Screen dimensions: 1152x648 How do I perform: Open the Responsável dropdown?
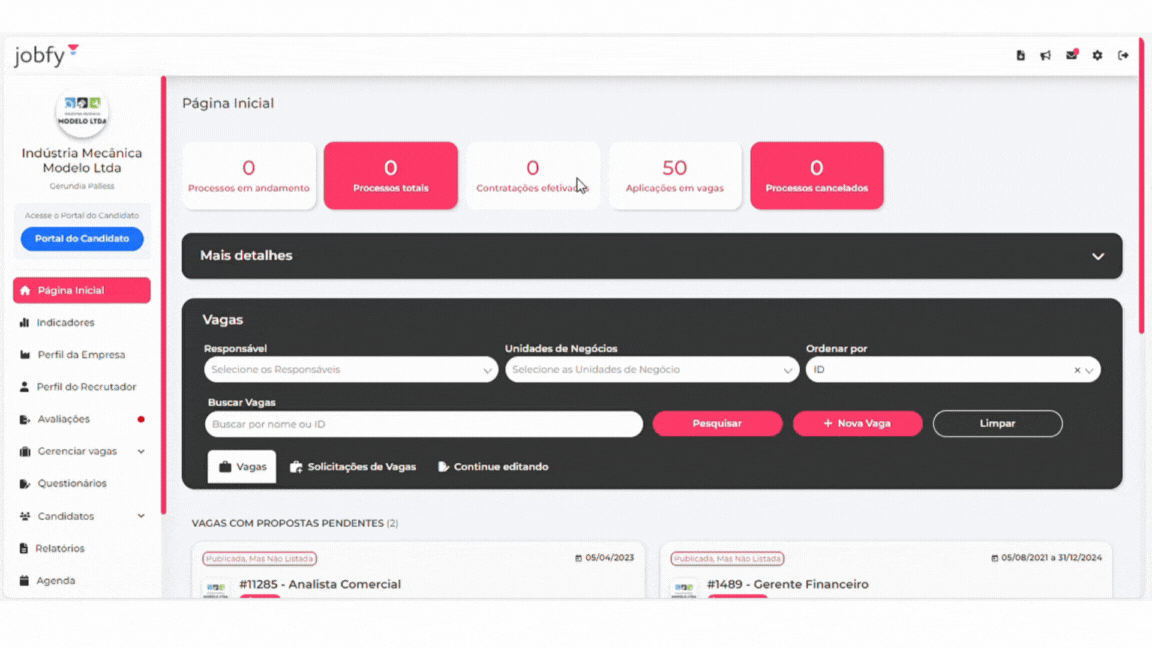pos(350,370)
